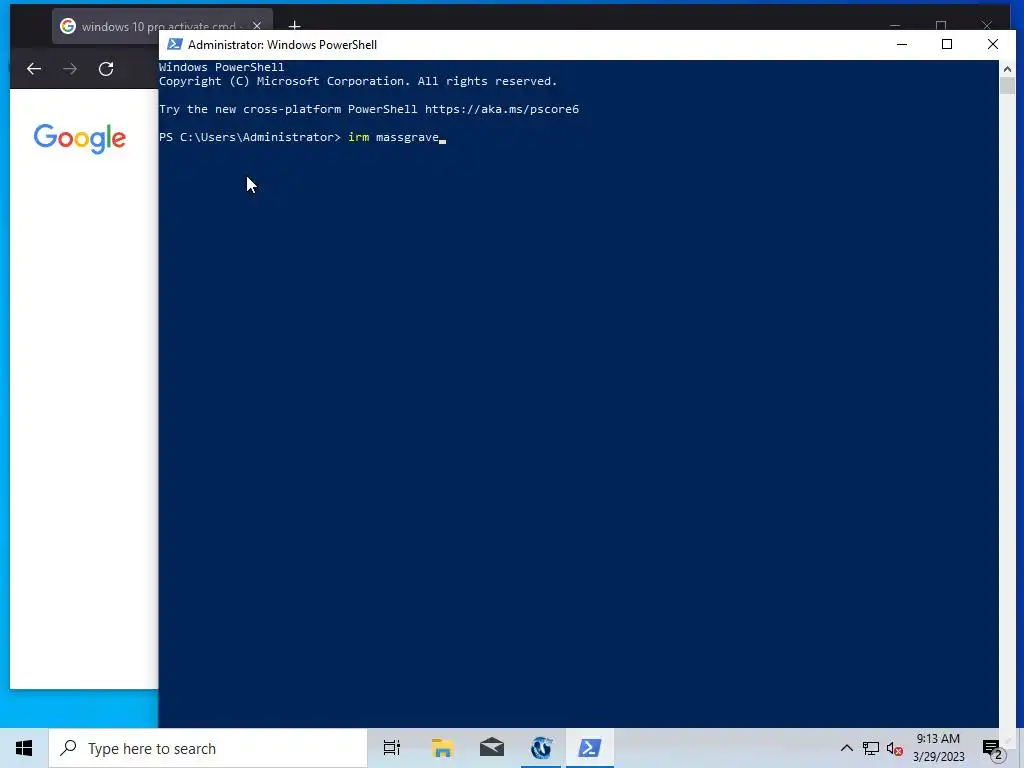The image size is (1024, 768).
Task: Click the 'PS C:\Users\Administrator>' prompt
Action: [x=249, y=137]
